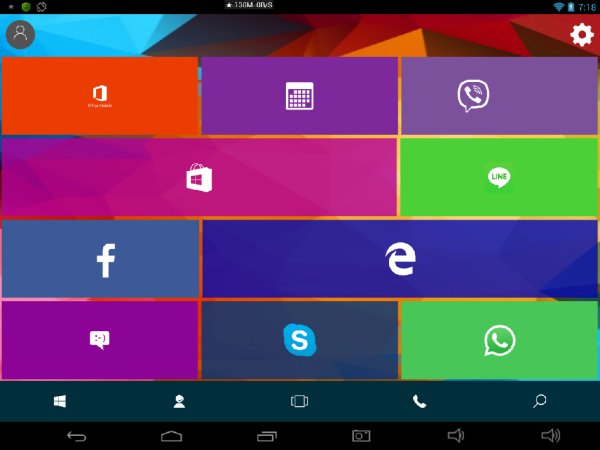Screen dimensions: 600x450
Task: Open the Windows Store tile
Action: 199,177
